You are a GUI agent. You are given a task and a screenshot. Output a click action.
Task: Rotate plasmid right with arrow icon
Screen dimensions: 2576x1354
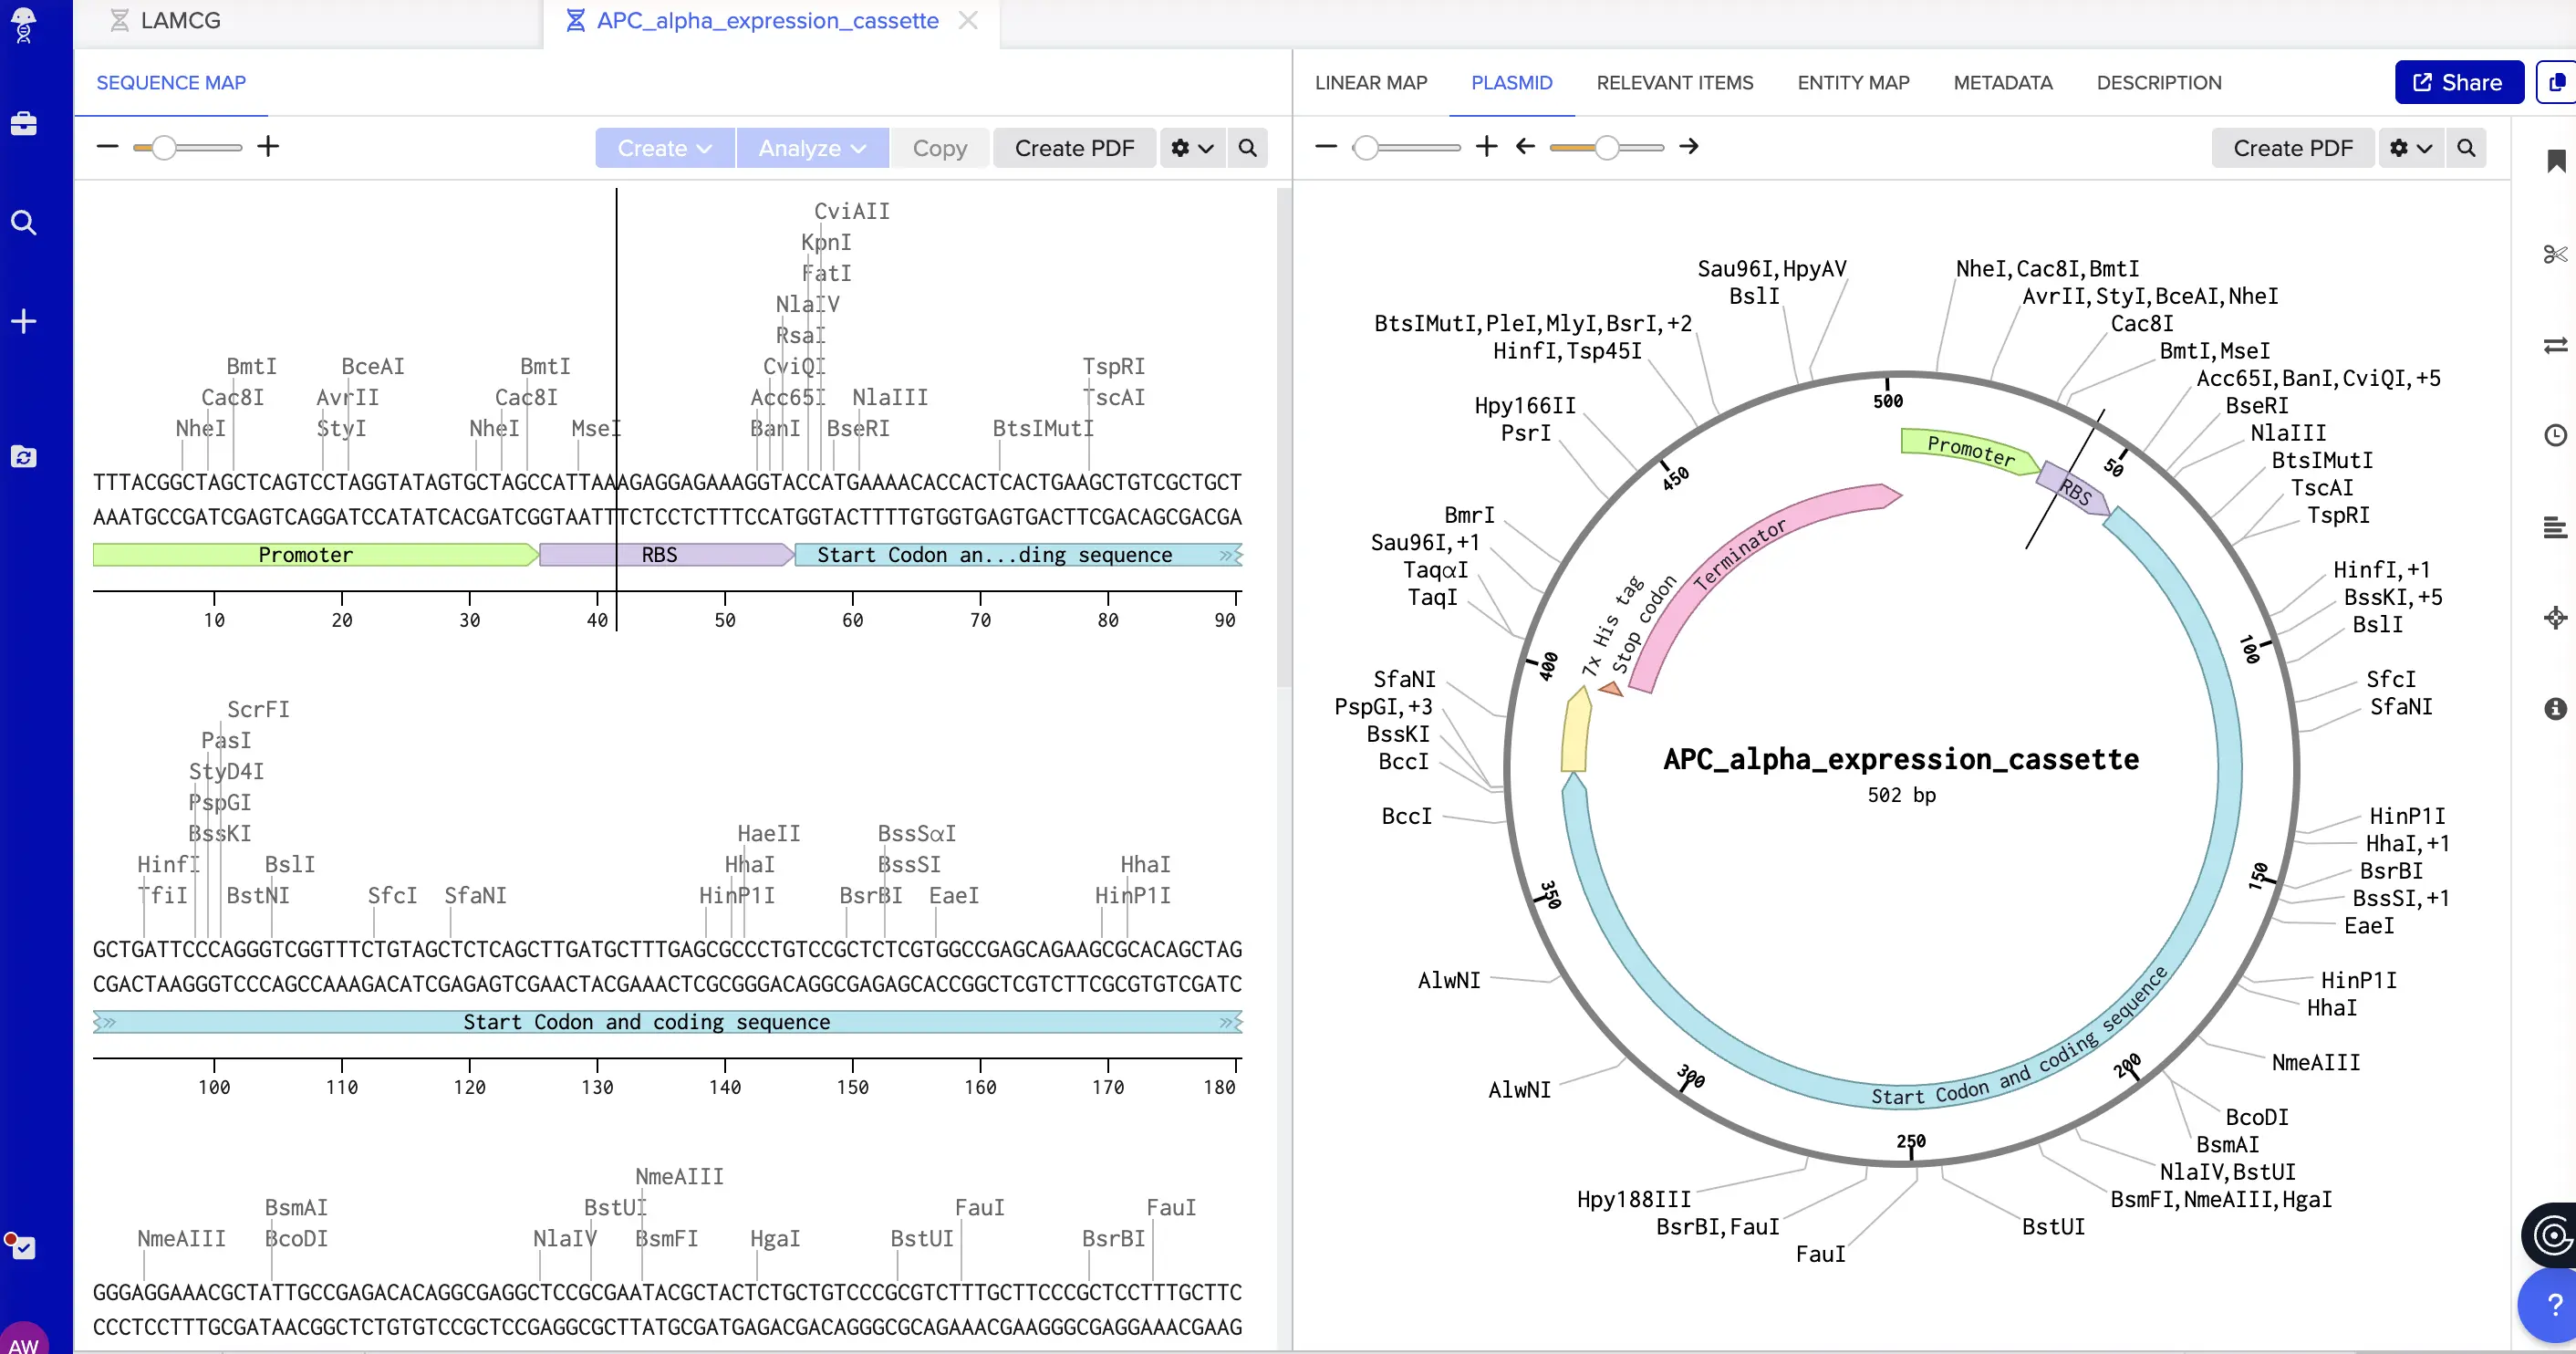coord(1689,147)
